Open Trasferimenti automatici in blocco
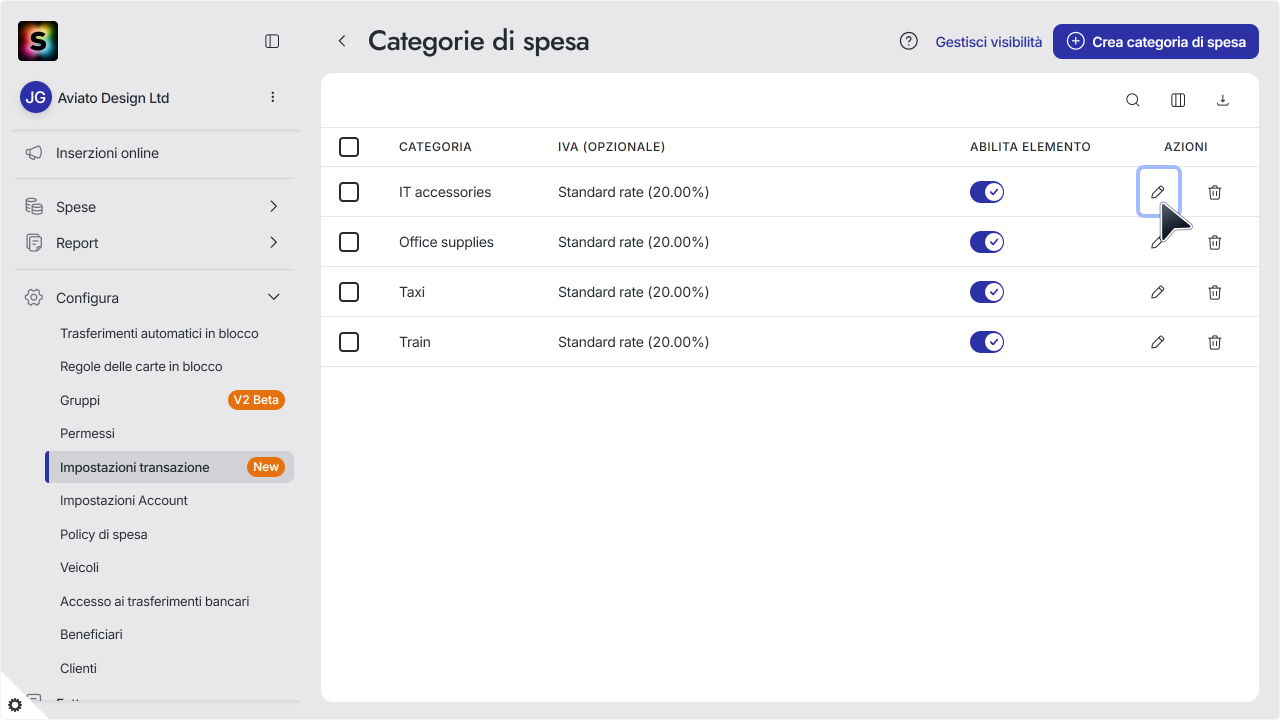Screen dimensions: 1280x720 pos(159,333)
